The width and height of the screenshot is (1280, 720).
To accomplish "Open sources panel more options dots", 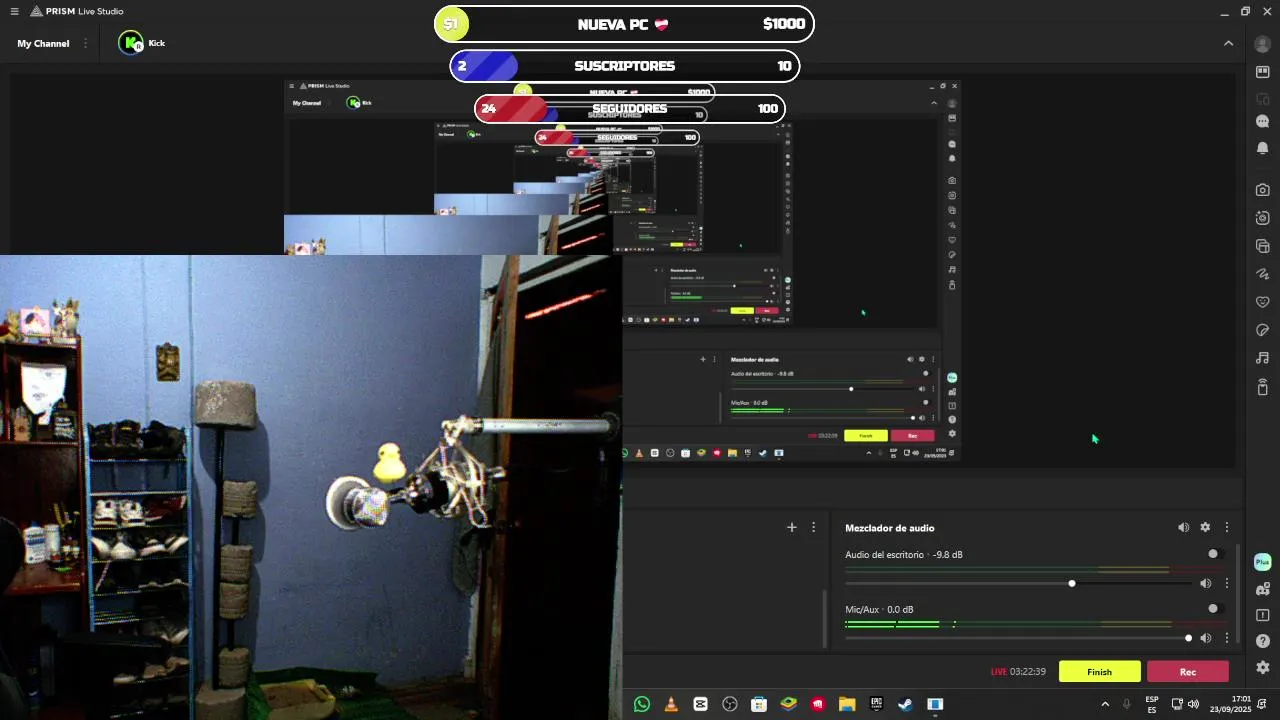I will pos(814,527).
